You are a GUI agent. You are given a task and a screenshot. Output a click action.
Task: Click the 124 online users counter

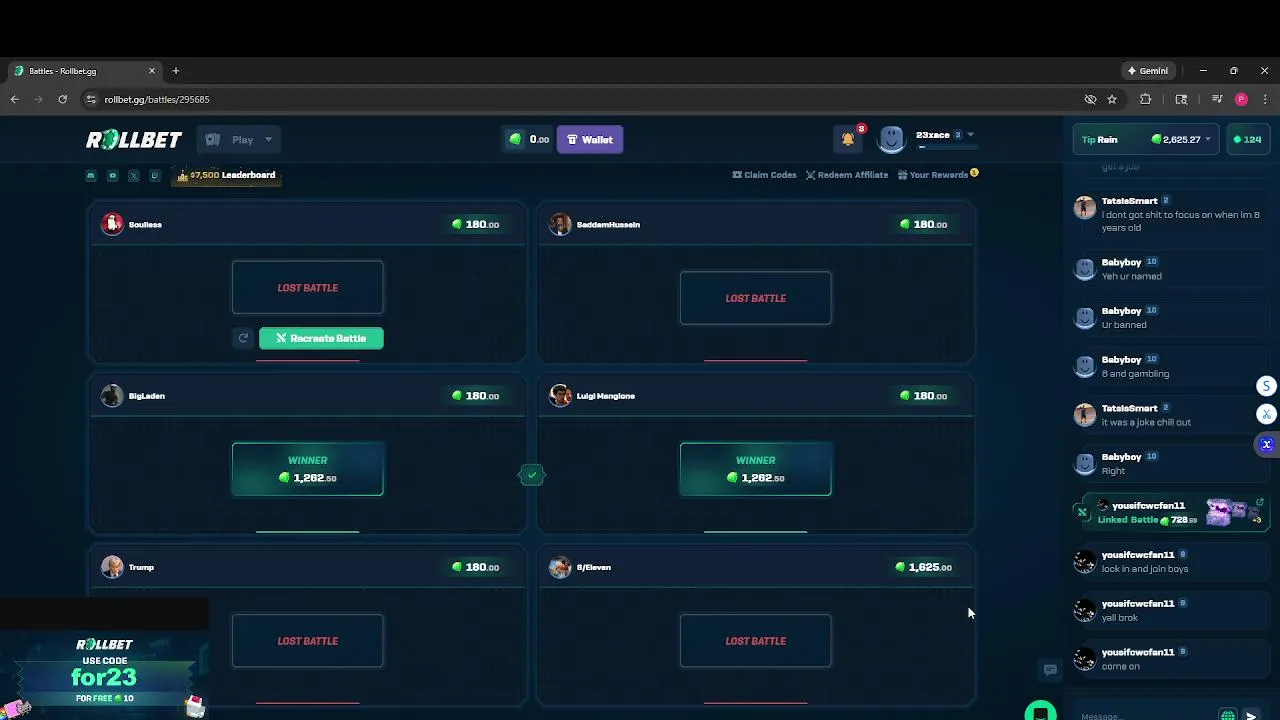click(x=1247, y=140)
